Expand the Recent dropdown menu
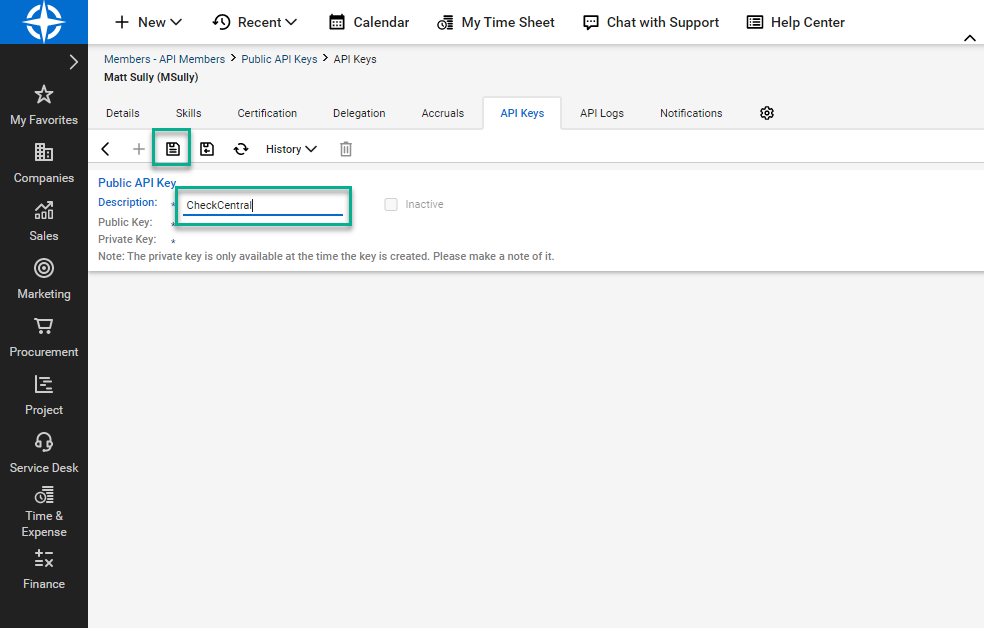Viewport: 984px width, 628px height. pyautogui.click(x=255, y=22)
